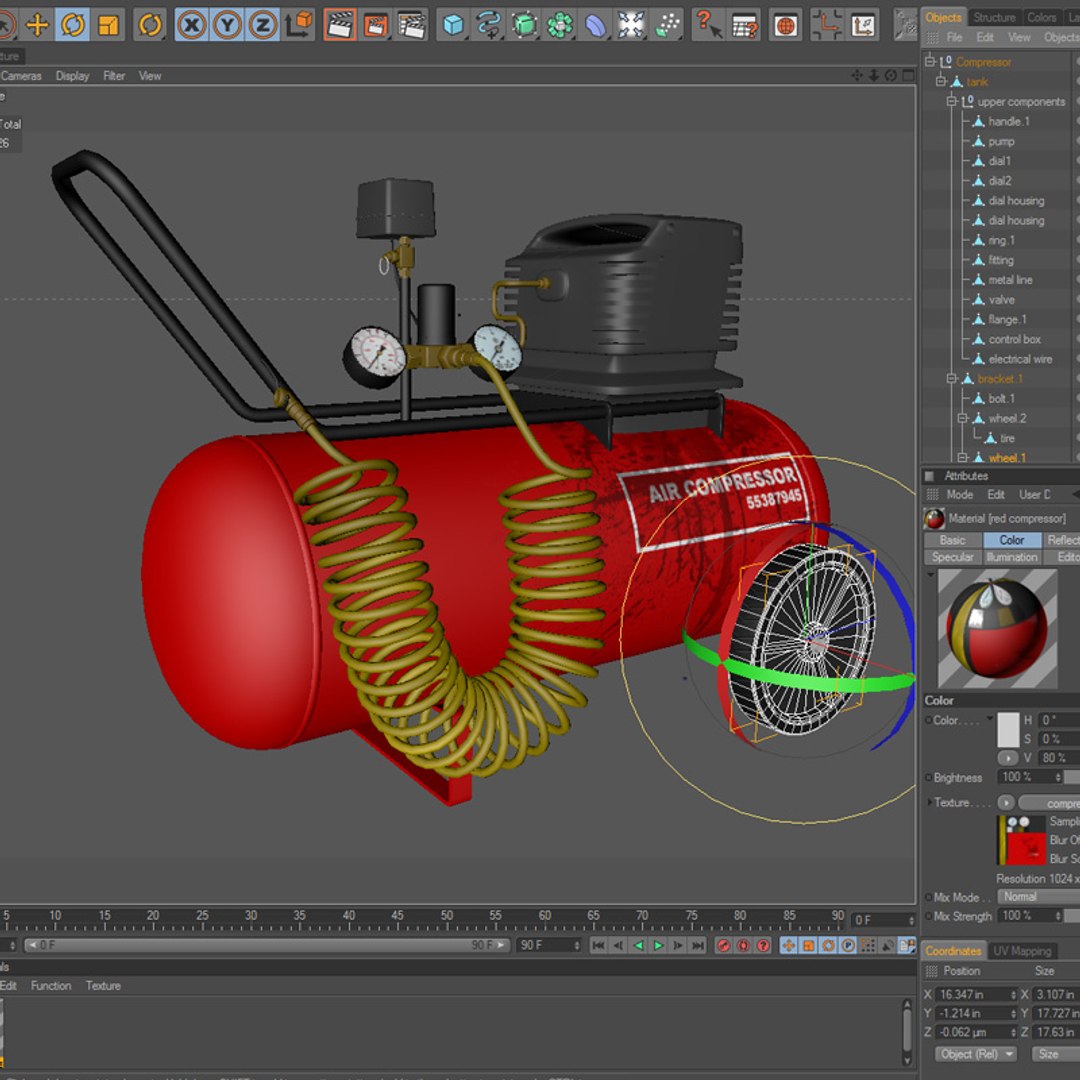
Task: Select the pump object in tree
Action: [x=1001, y=141]
